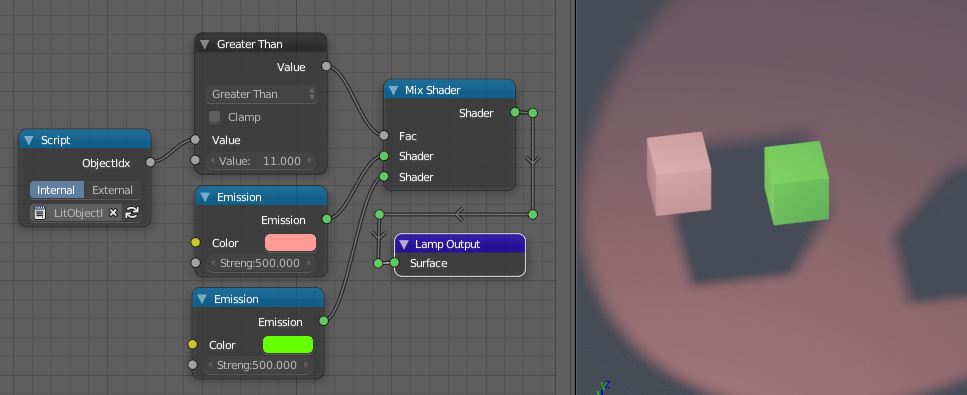
Task: Click the green Emission output socket
Action: pos(324,321)
